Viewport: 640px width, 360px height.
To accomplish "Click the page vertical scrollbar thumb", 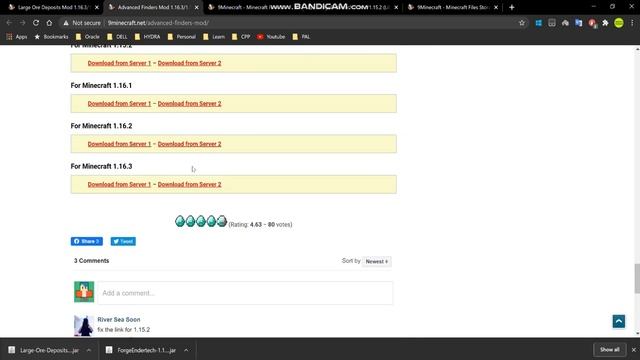I will (637, 278).
